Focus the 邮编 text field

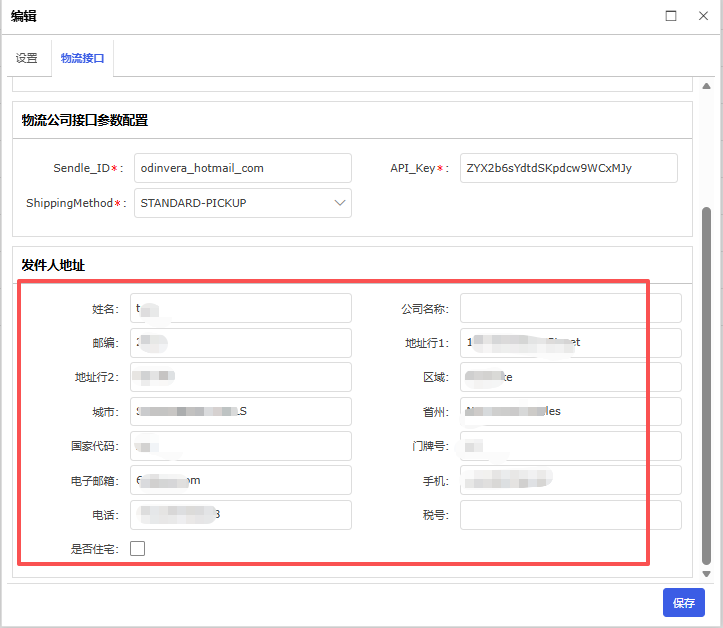coord(242,343)
